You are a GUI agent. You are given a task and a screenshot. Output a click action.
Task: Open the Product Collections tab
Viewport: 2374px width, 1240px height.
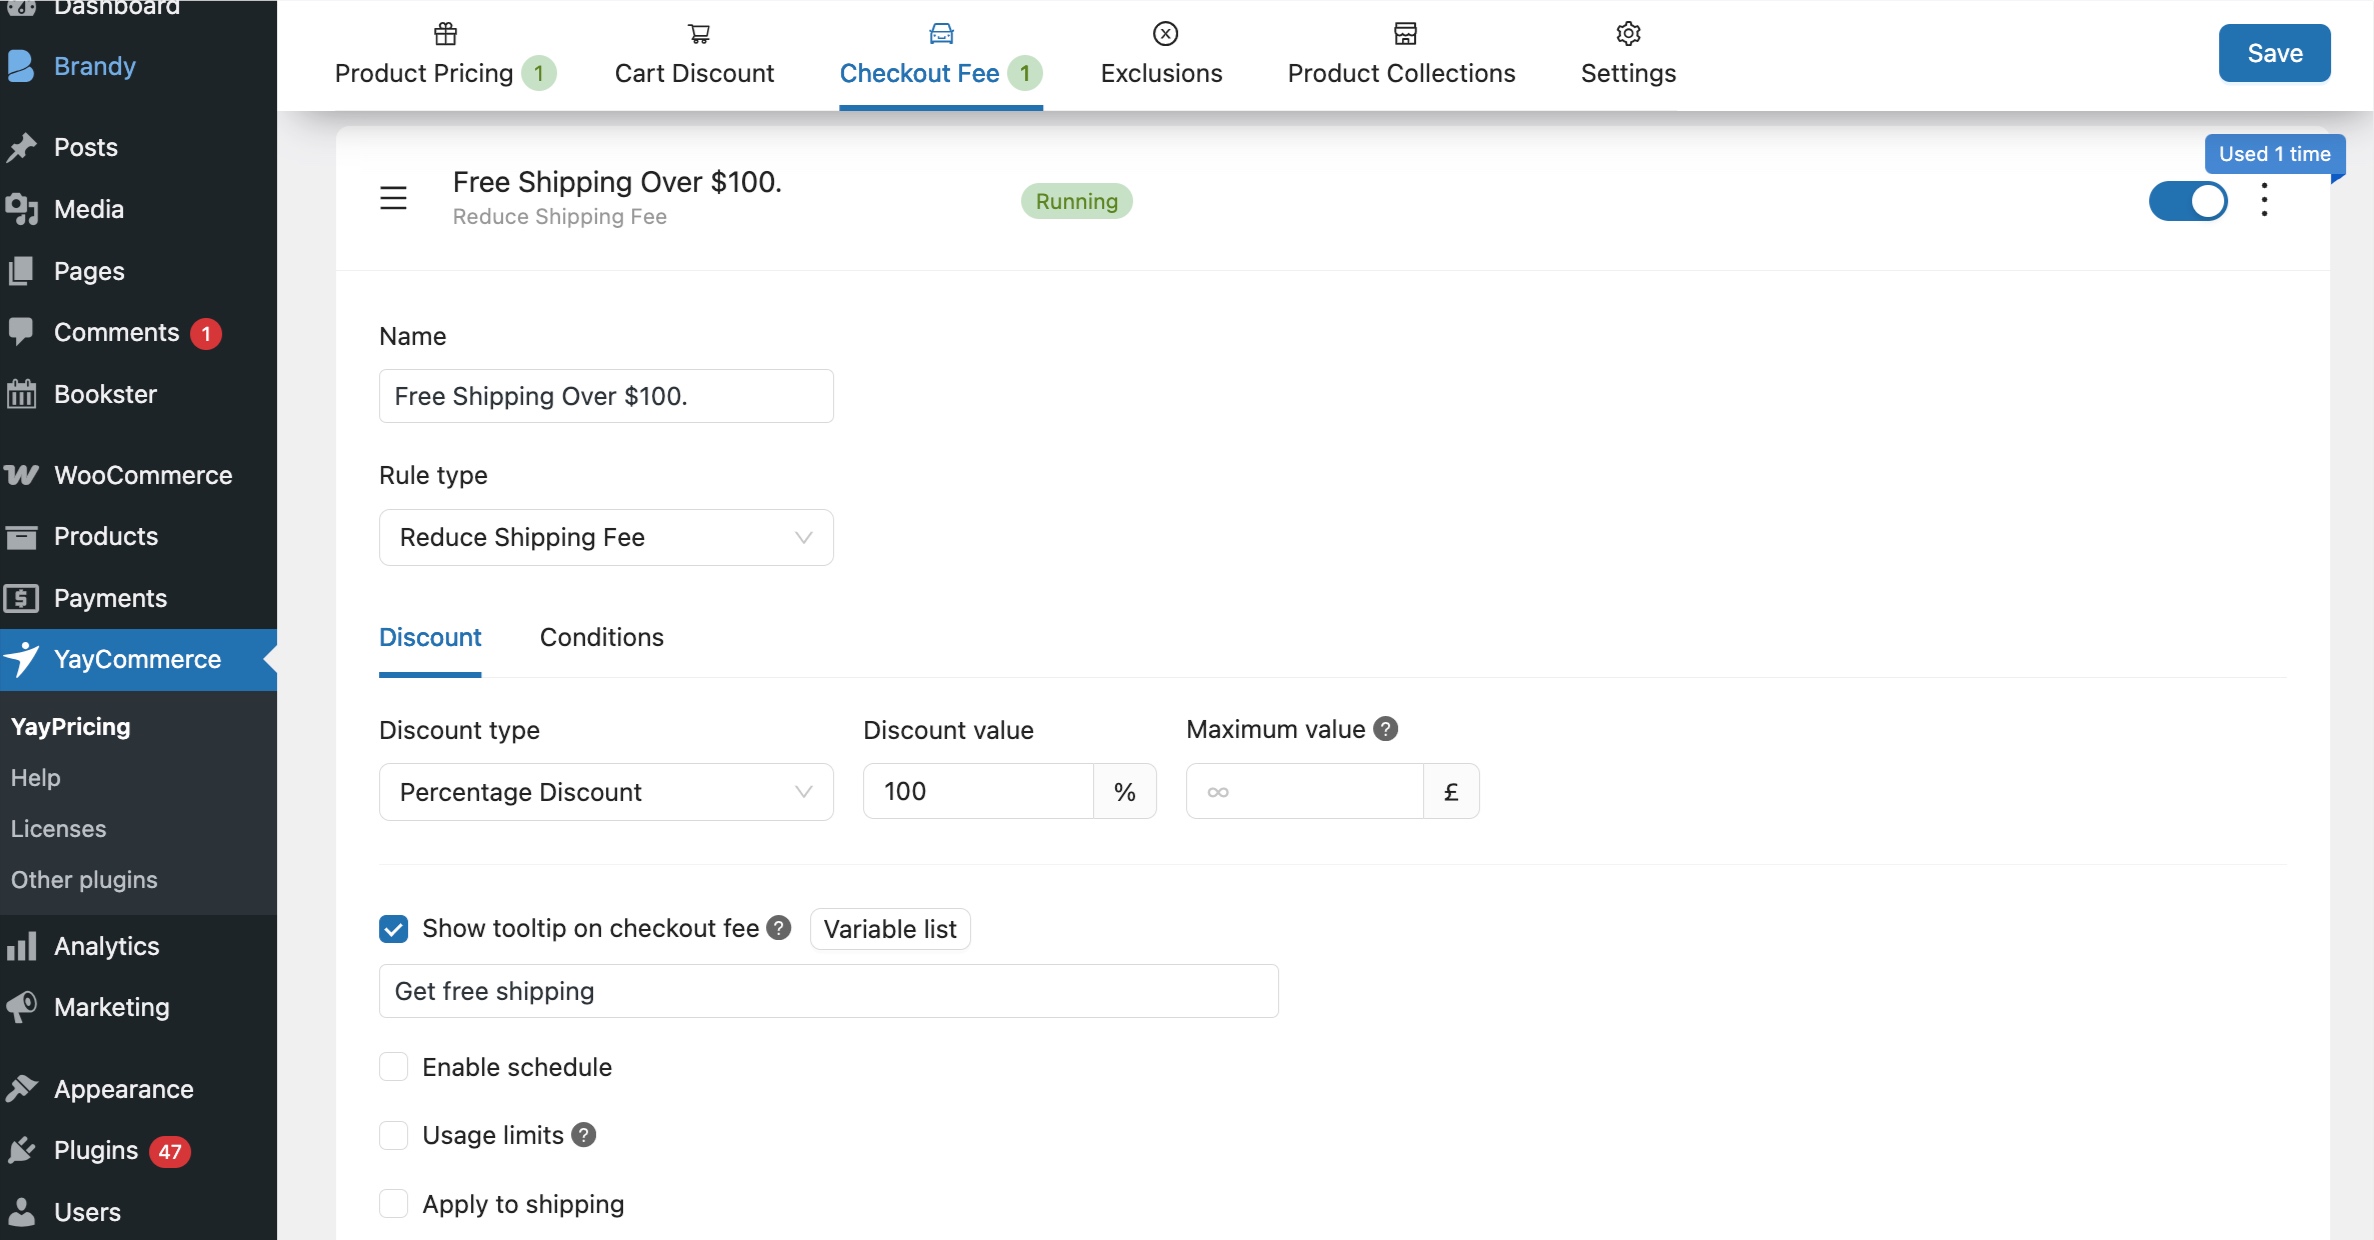[1401, 56]
